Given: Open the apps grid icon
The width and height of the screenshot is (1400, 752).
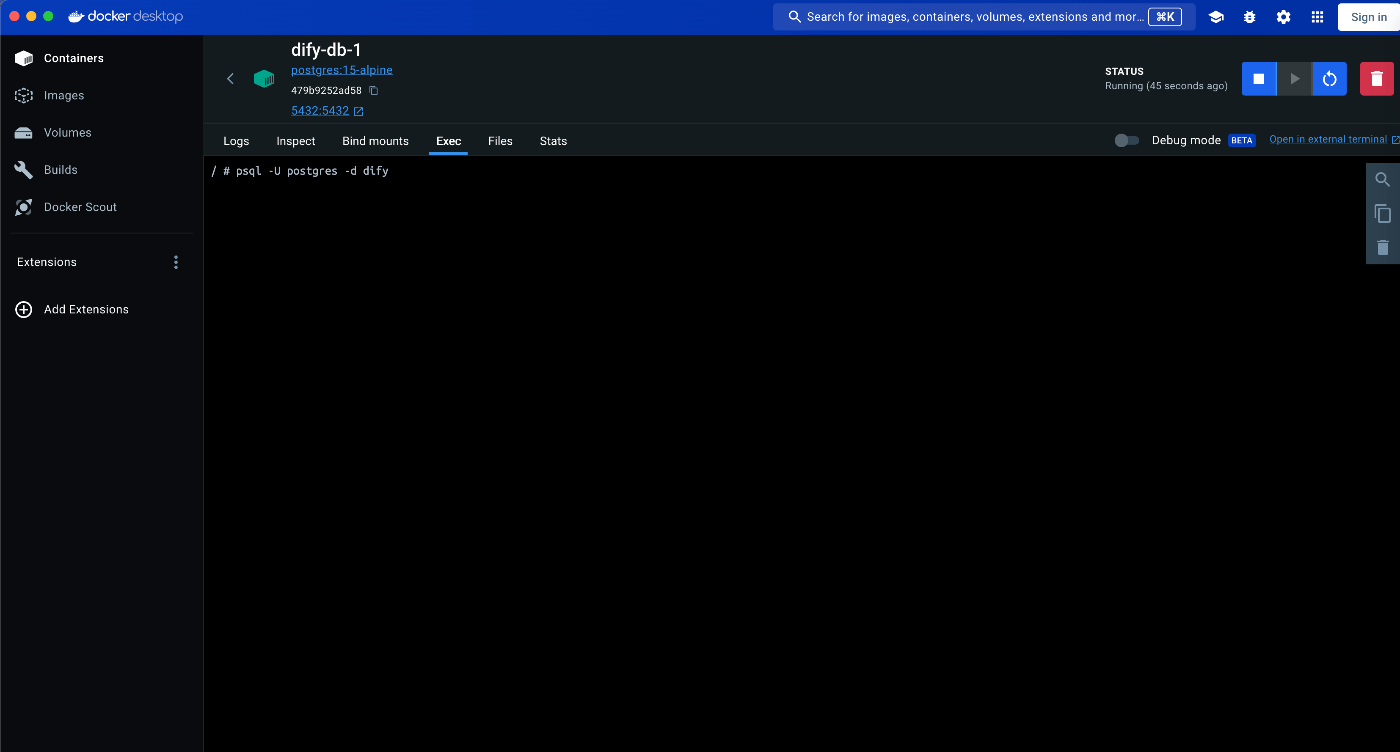Looking at the screenshot, I should pos(1318,17).
